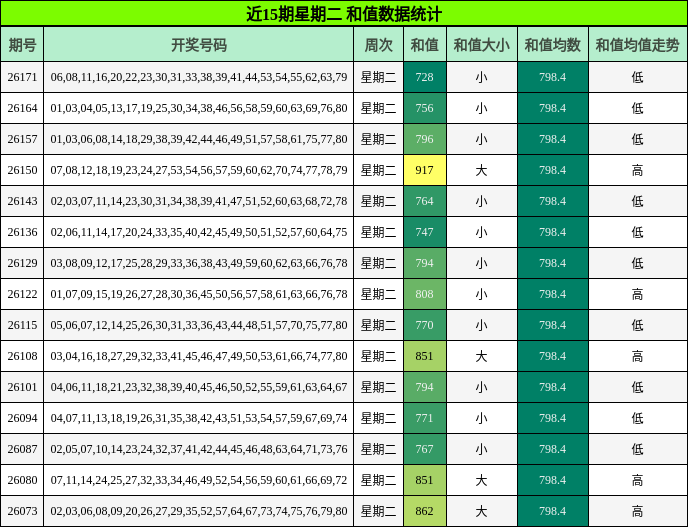Select issue number 26143
688x527 pixels.
click(22, 201)
